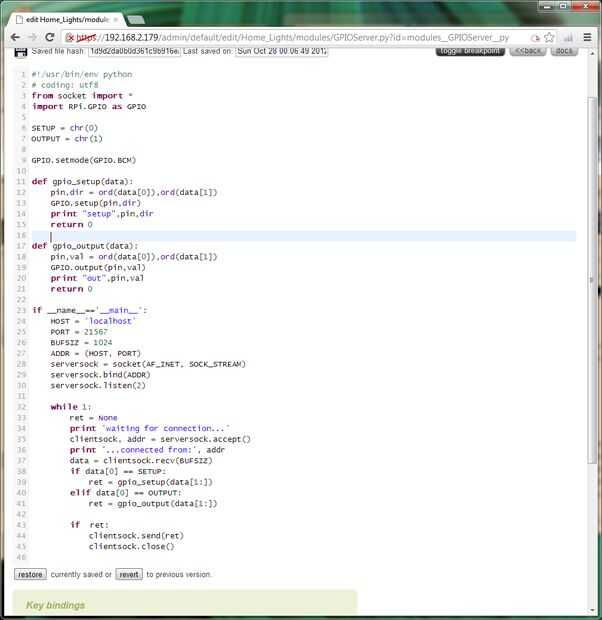Click 'GPIO.setup(pin,dir)' line

pos(95,203)
